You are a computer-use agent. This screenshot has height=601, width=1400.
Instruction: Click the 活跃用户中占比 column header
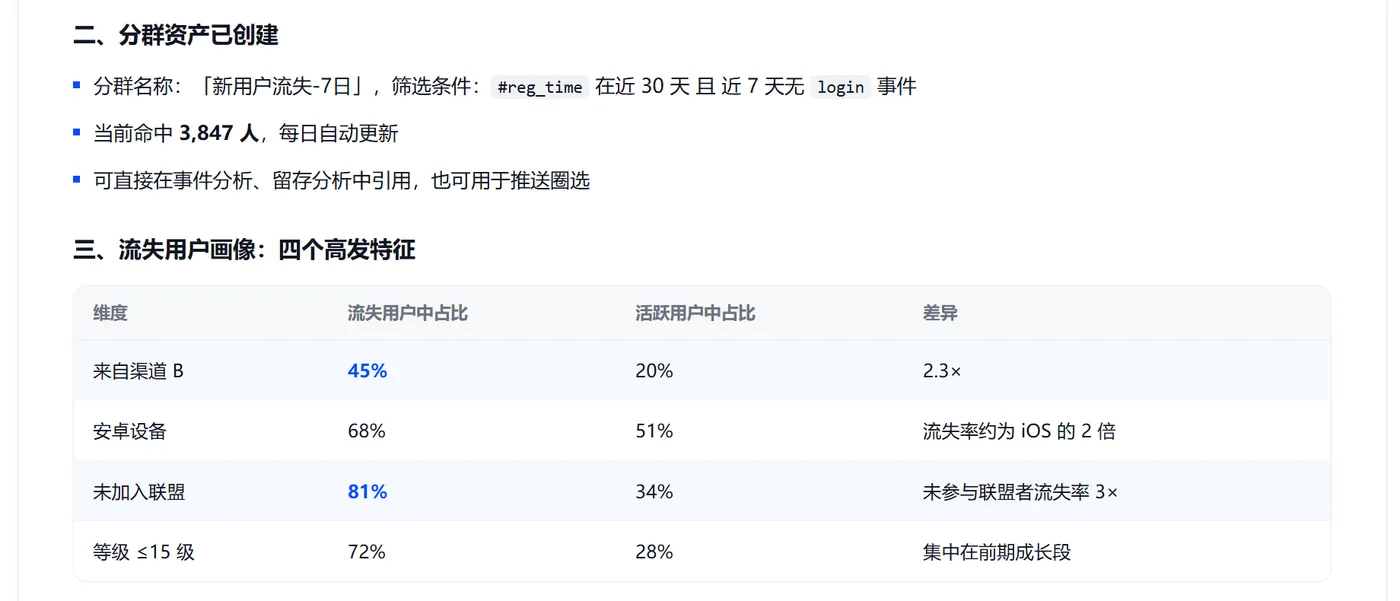(695, 313)
